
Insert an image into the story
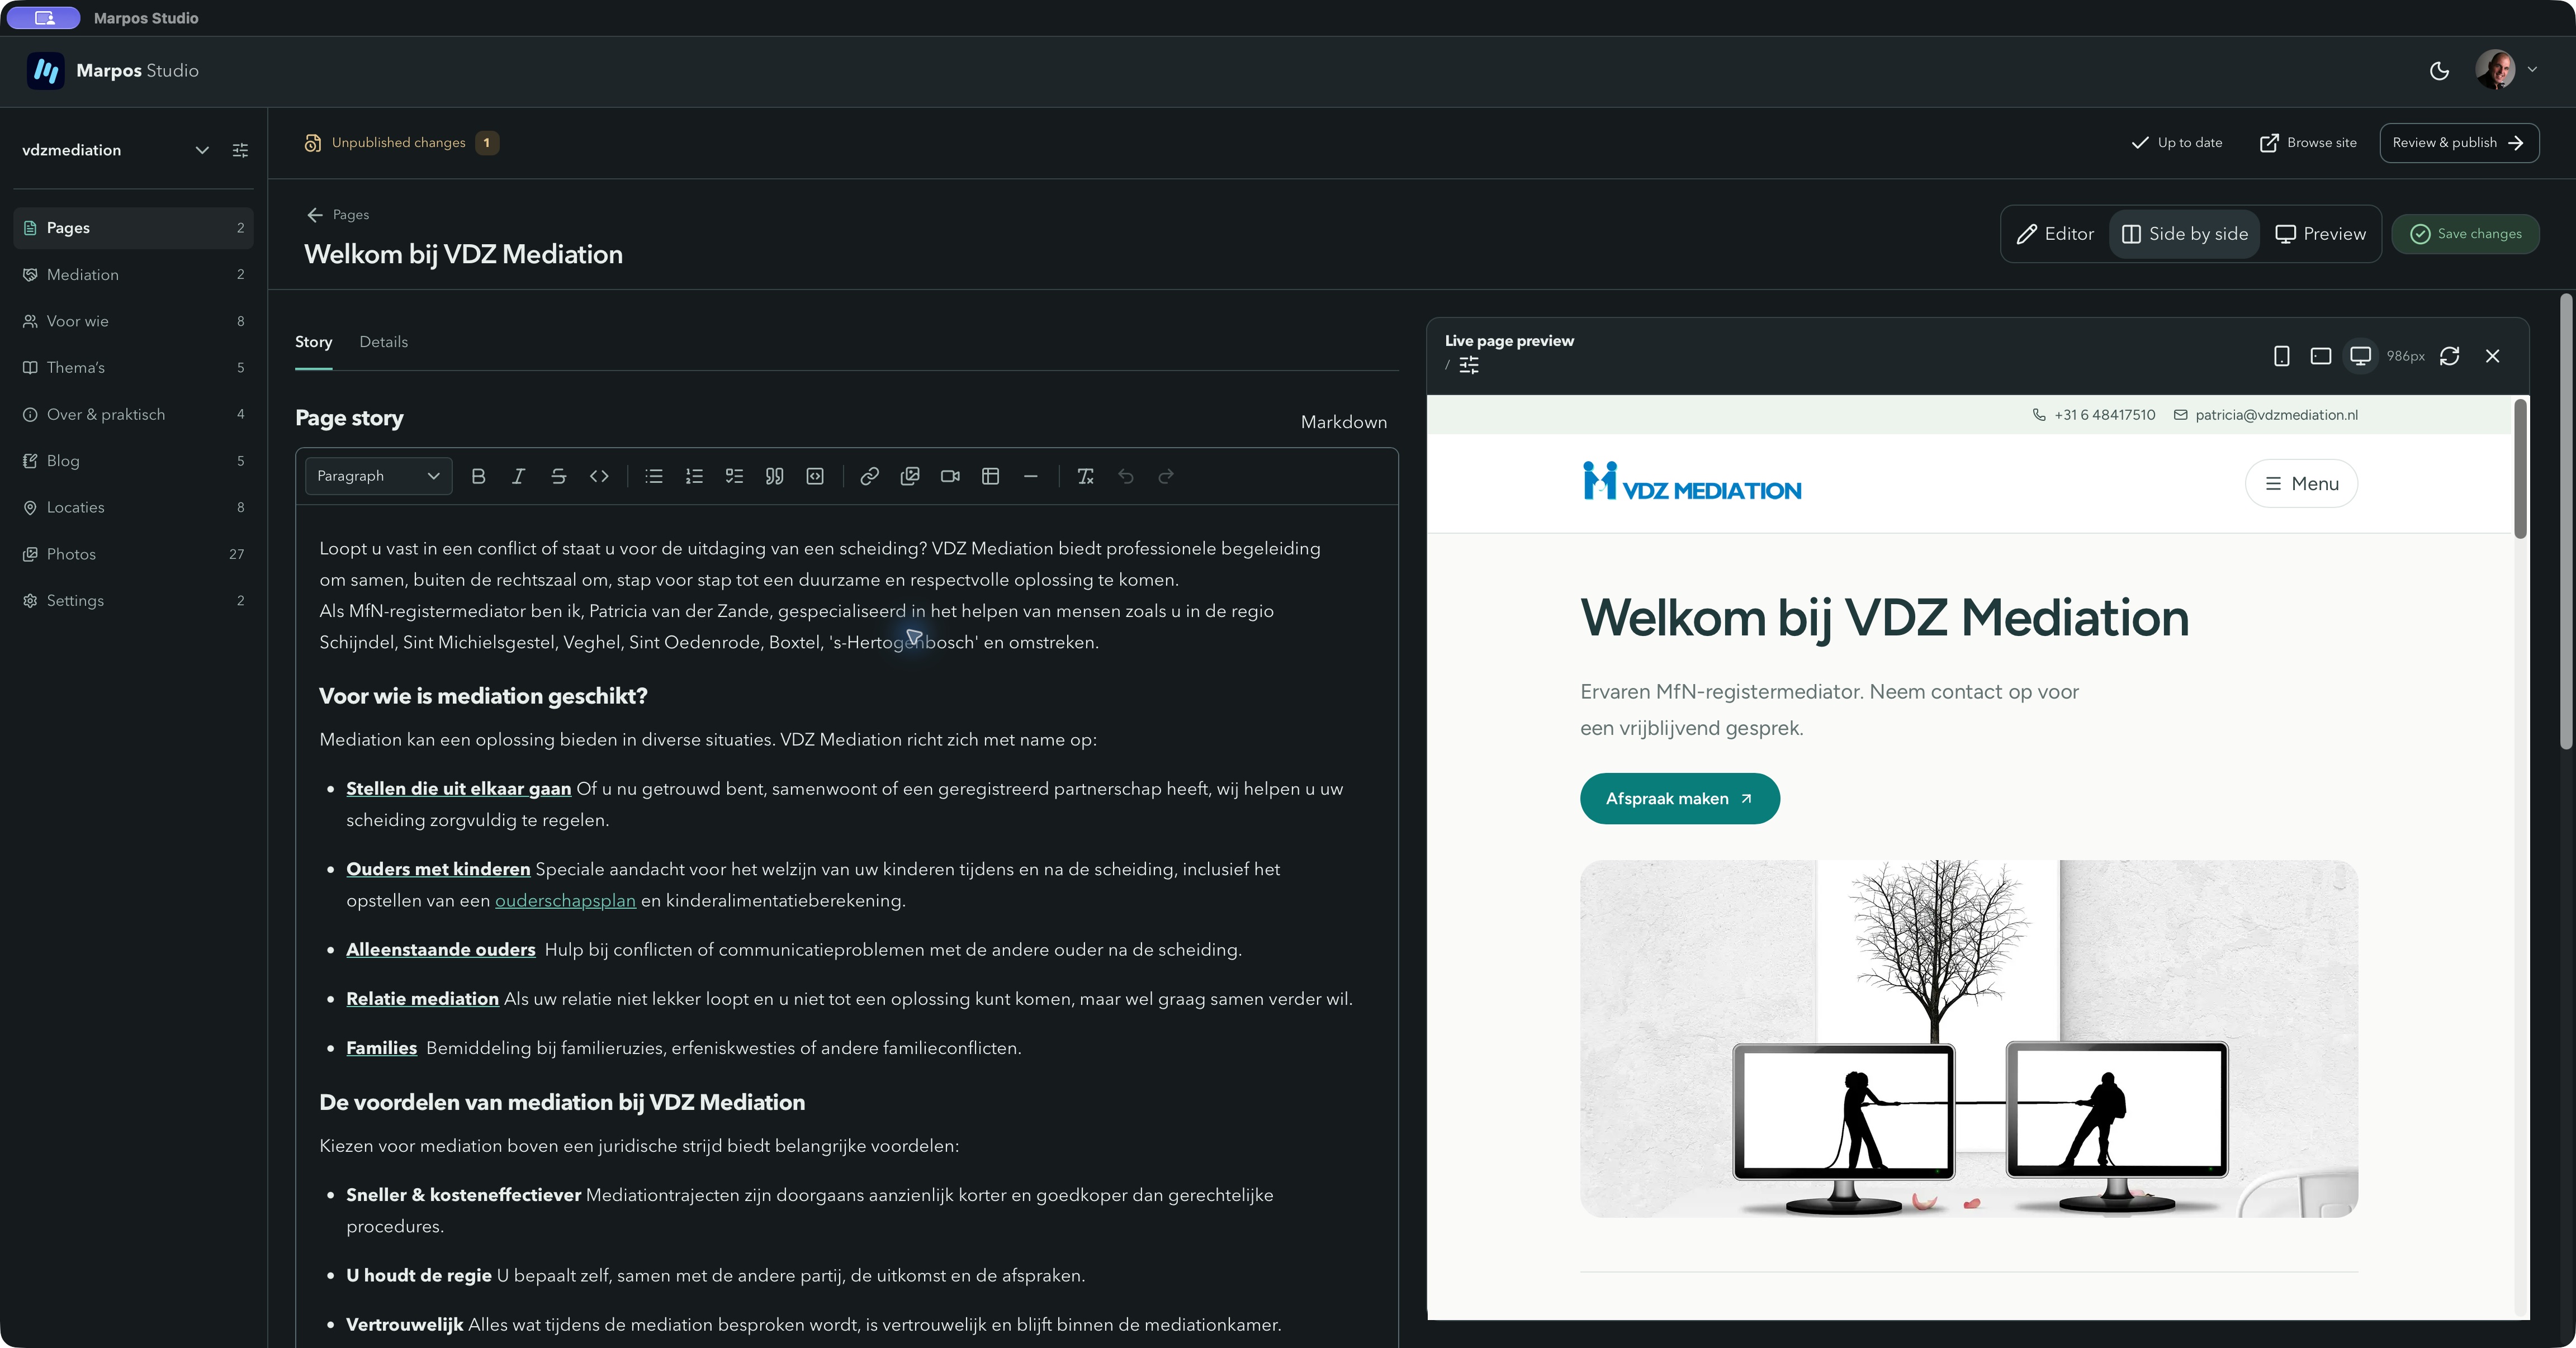910,476
